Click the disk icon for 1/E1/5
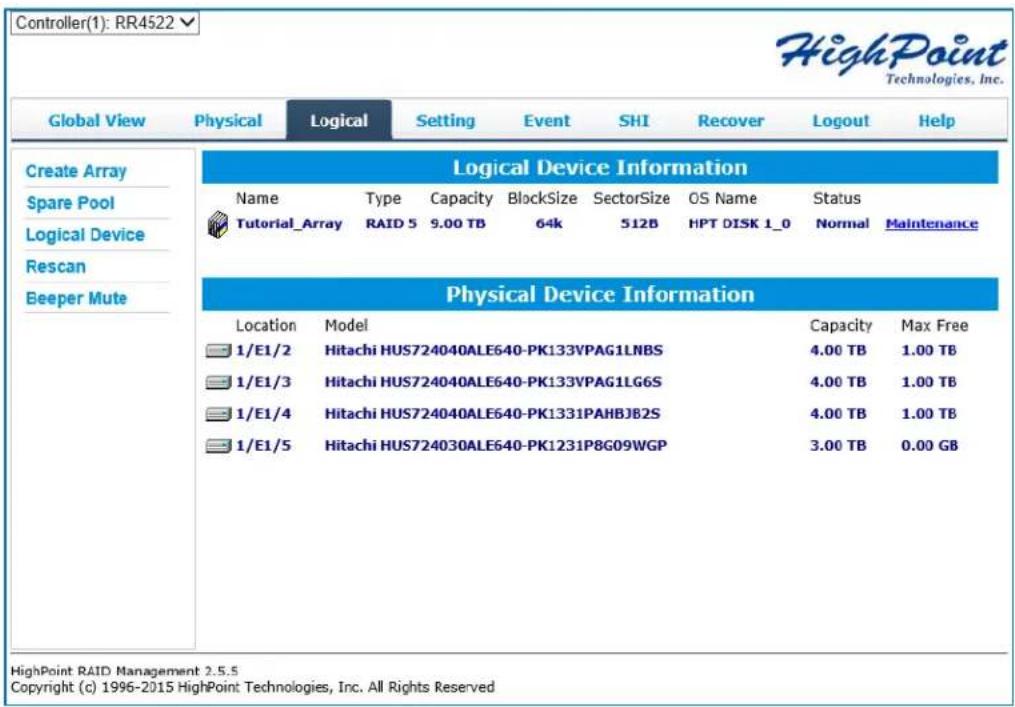Screen dimensions: 1015x707 point(218,446)
